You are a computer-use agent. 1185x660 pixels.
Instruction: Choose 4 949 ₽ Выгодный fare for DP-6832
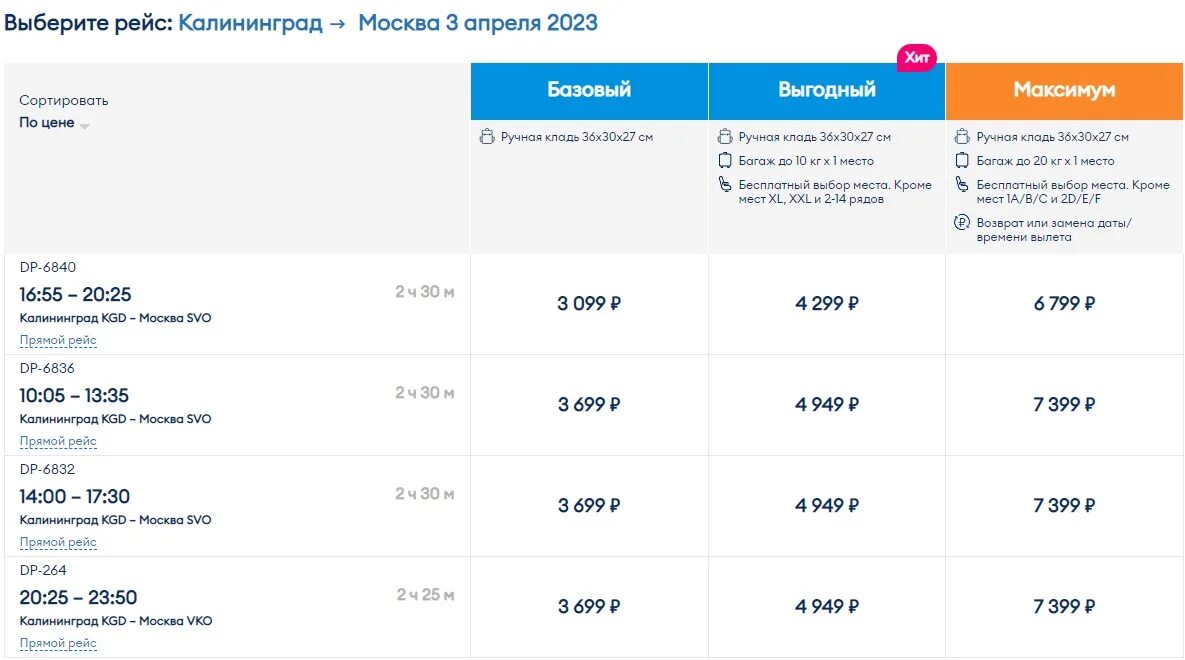click(827, 506)
